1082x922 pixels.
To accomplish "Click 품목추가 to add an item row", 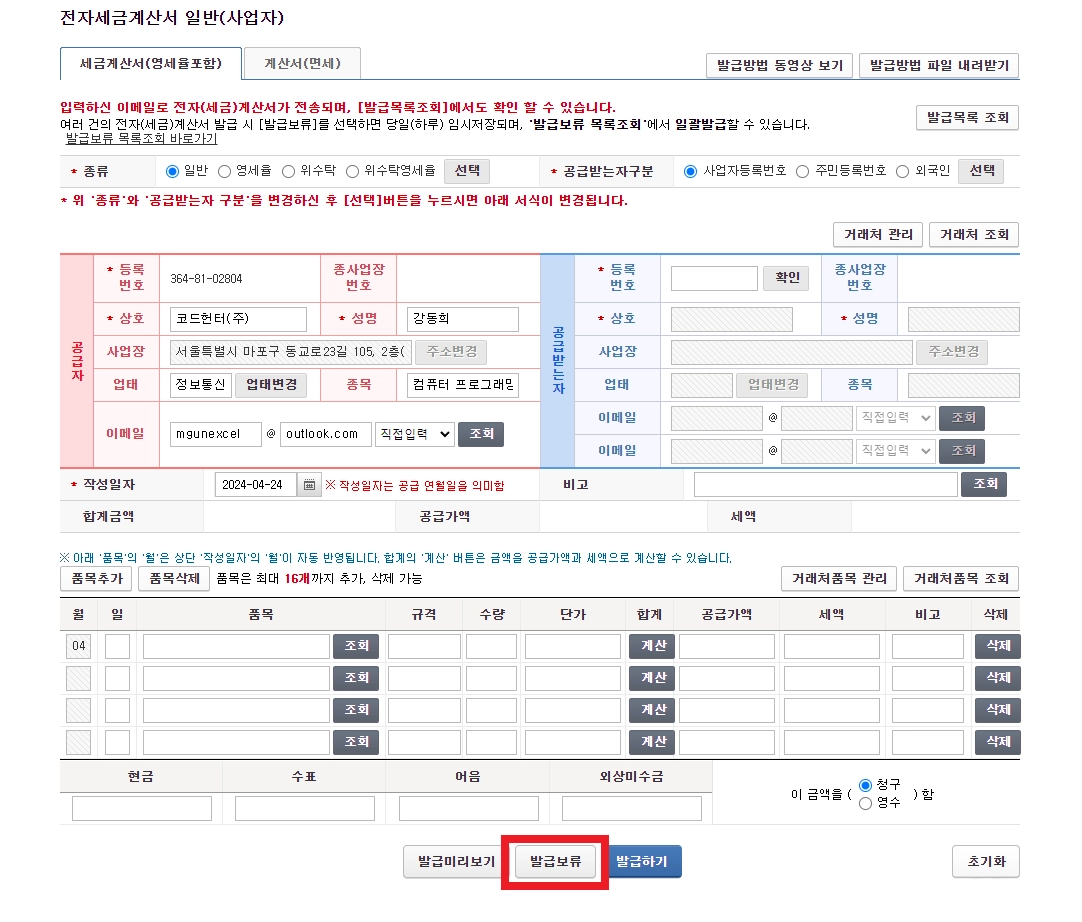I will point(96,578).
